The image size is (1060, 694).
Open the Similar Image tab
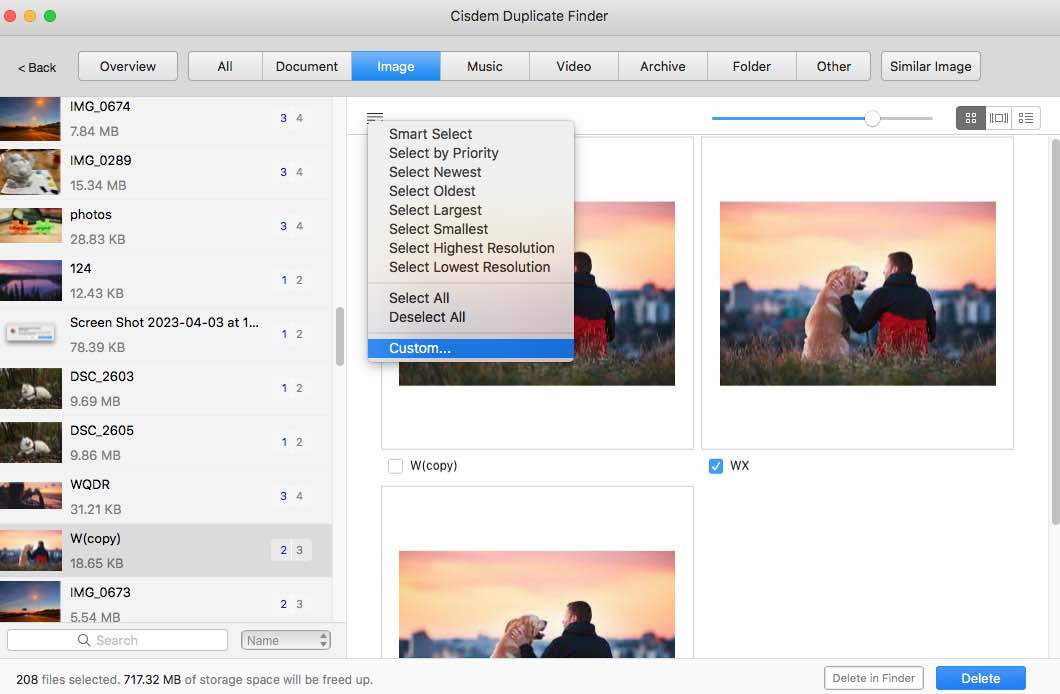pyautogui.click(x=930, y=65)
